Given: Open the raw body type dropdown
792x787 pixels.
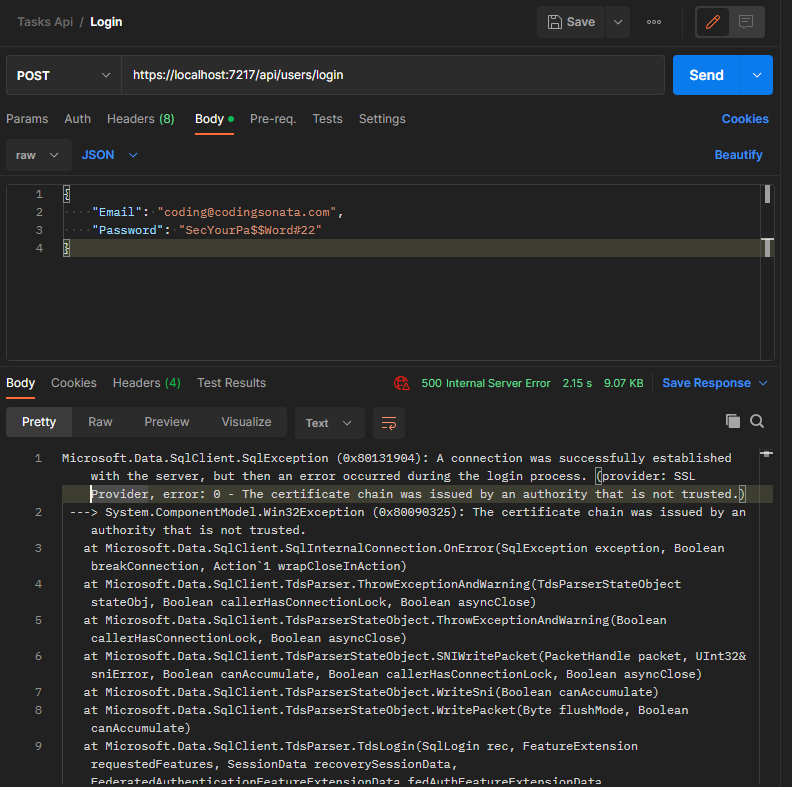Looking at the screenshot, I should tap(38, 155).
